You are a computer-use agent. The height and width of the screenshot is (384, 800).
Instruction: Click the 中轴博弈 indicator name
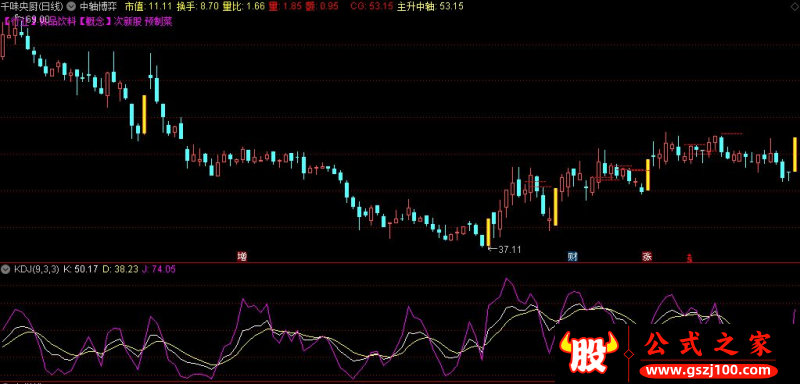(x=98, y=7)
